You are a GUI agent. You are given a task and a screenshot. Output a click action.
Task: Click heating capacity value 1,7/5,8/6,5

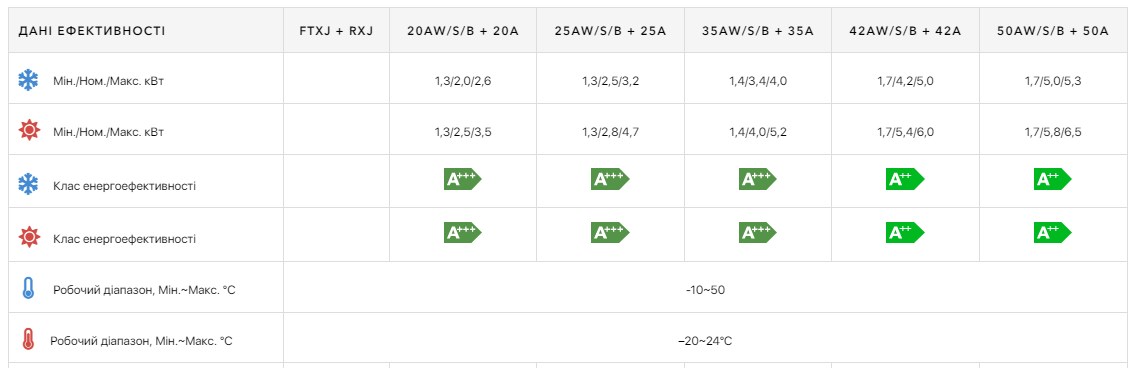click(x=1052, y=132)
